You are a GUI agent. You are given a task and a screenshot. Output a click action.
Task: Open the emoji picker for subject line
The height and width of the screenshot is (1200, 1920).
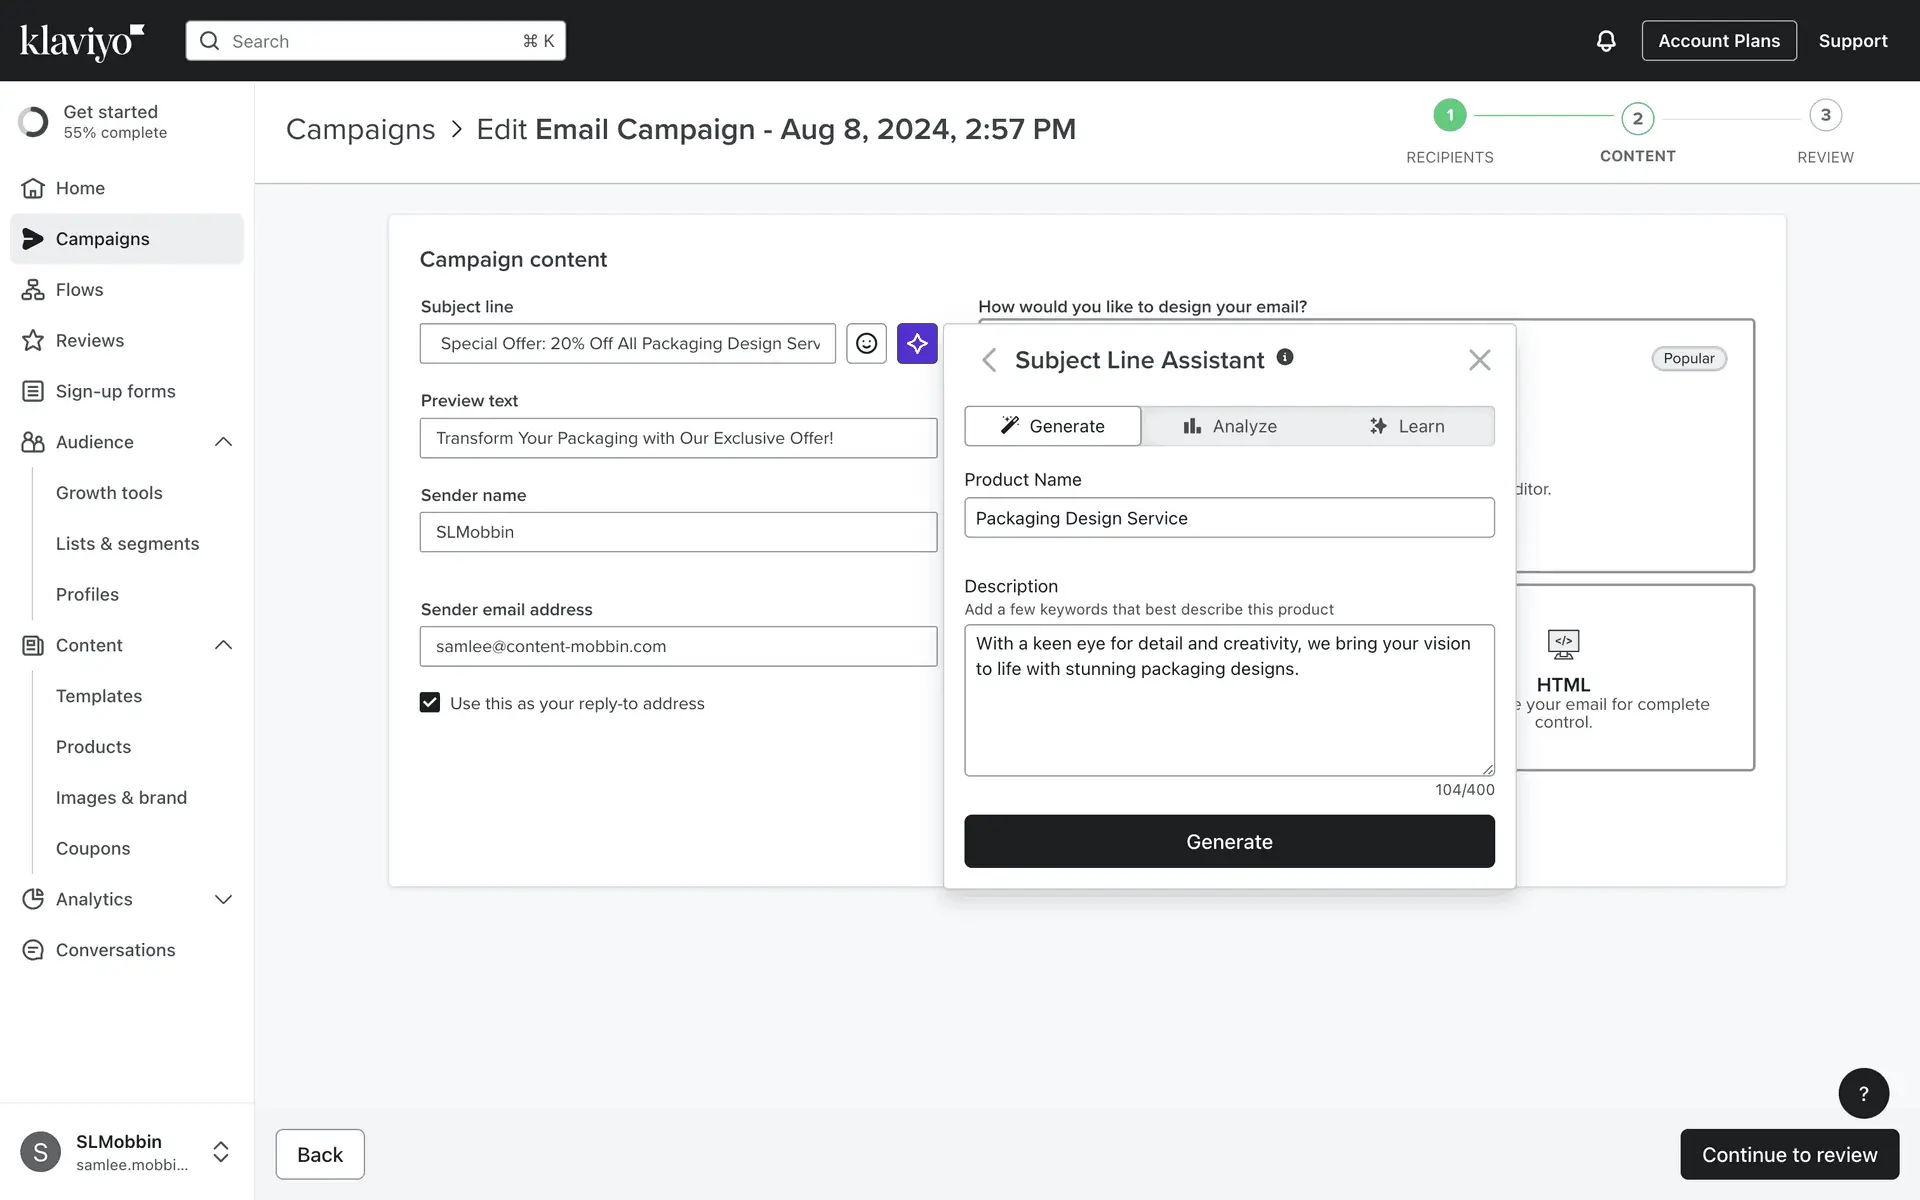866,343
